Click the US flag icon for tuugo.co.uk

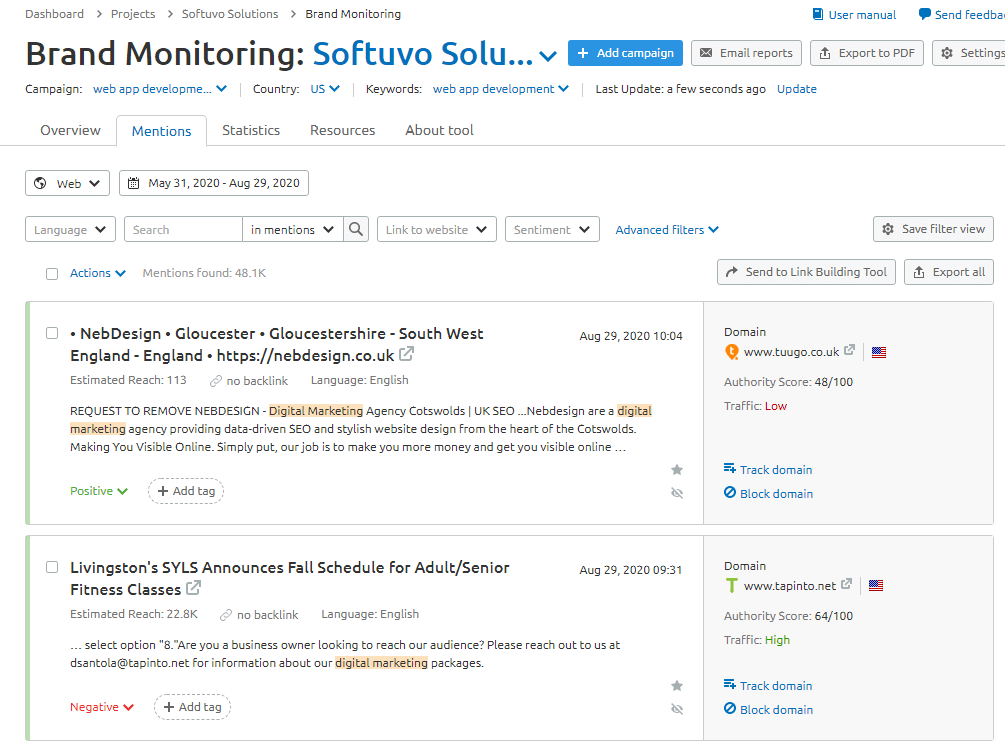pos(879,352)
